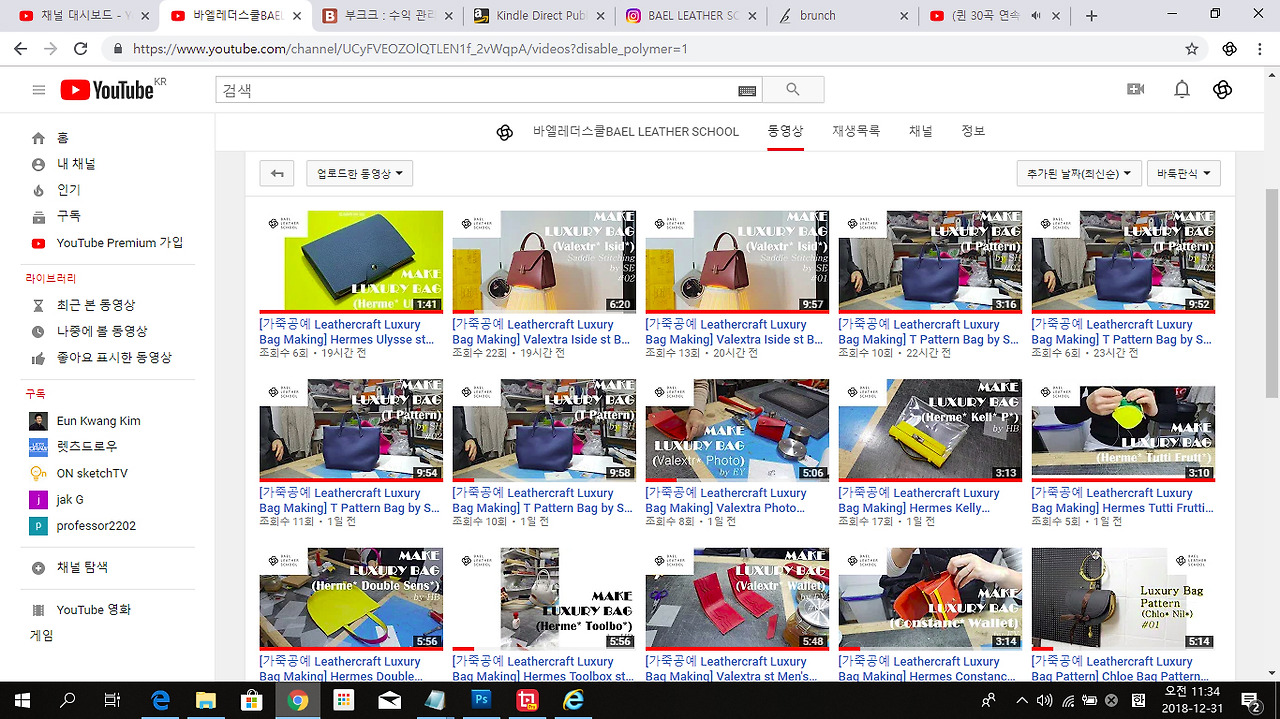Open the YouTube hamburger guide menu
This screenshot has width=1280, height=719.
click(39, 90)
